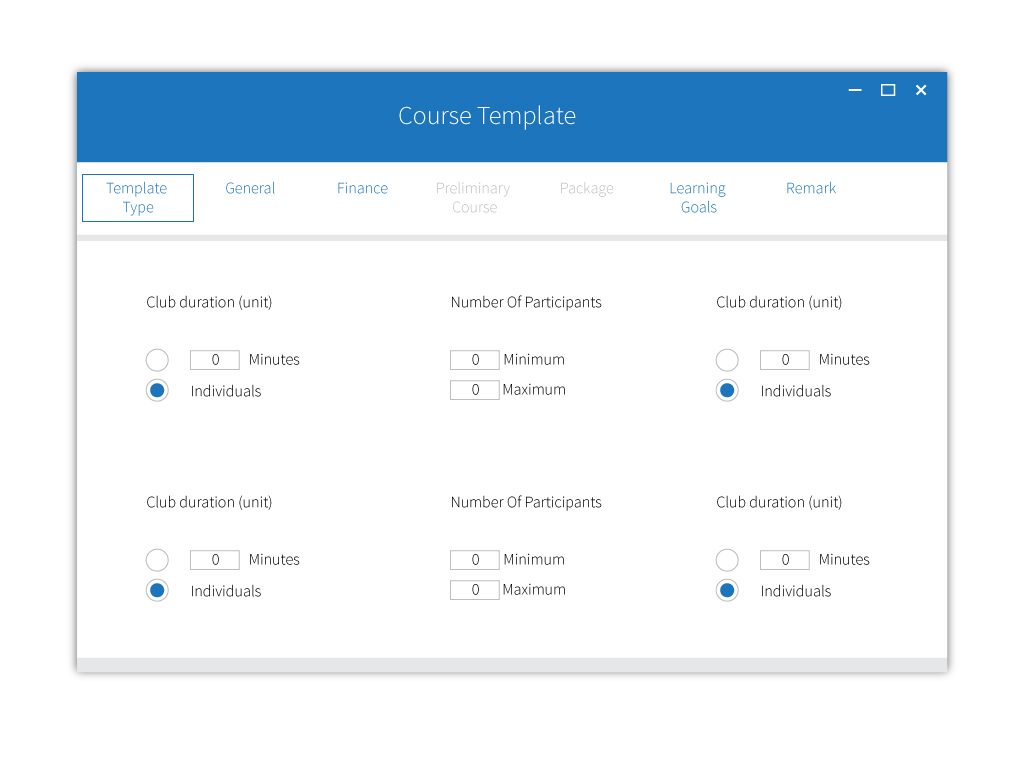Focus the Maximum field in lower Participants group

475,590
